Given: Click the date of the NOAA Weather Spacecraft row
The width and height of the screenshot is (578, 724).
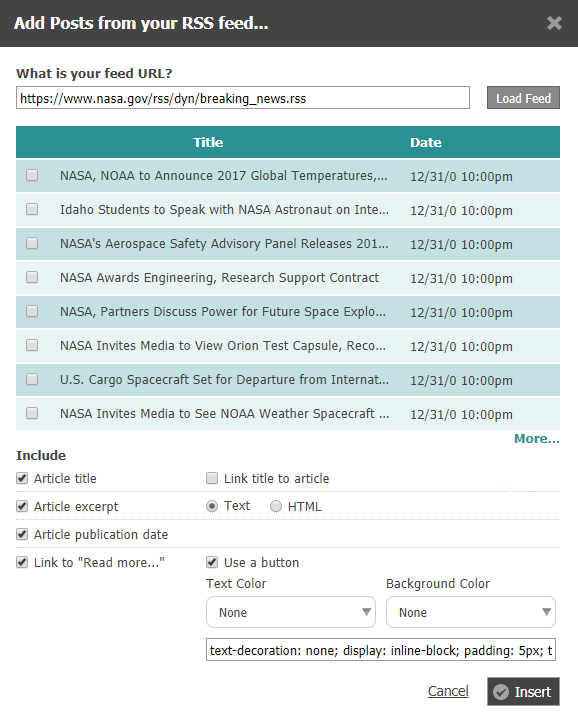Looking at the screenshot, I should (x=461, y=414).
